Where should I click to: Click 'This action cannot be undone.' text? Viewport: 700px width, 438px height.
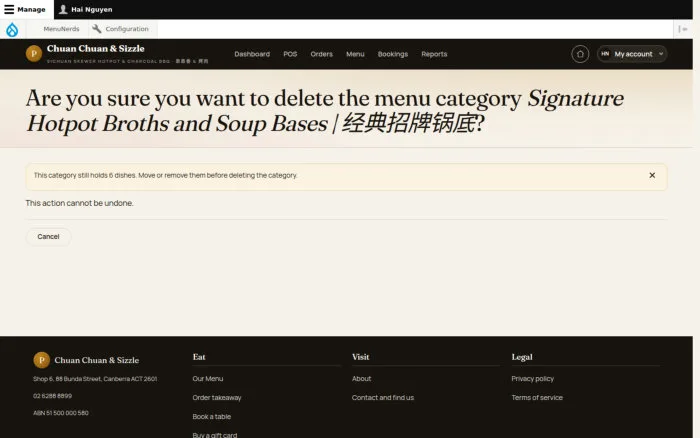click(x=79, y=203)
